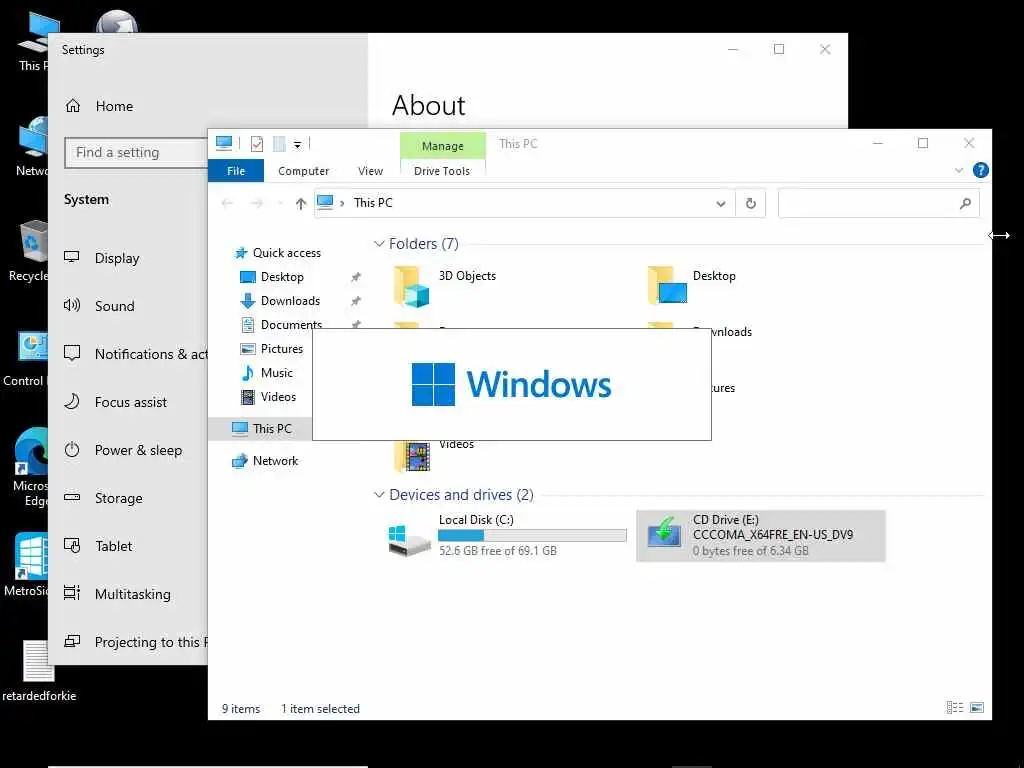Open Notifications & actions in Settings
The image size is (1024, 768).
point(136,354)
